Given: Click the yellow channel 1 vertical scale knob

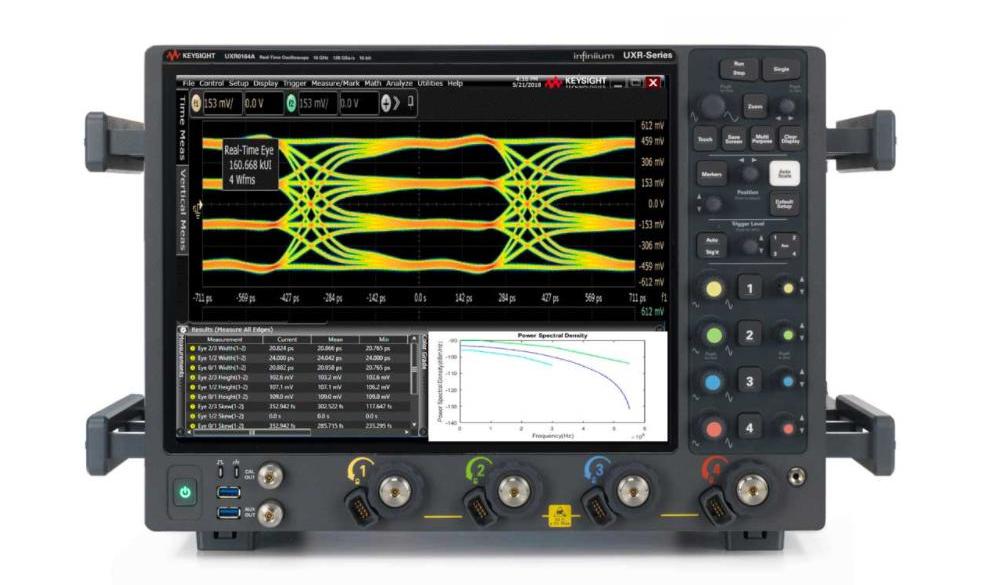Looking at the screenshot, I should (x=714, y=289).
